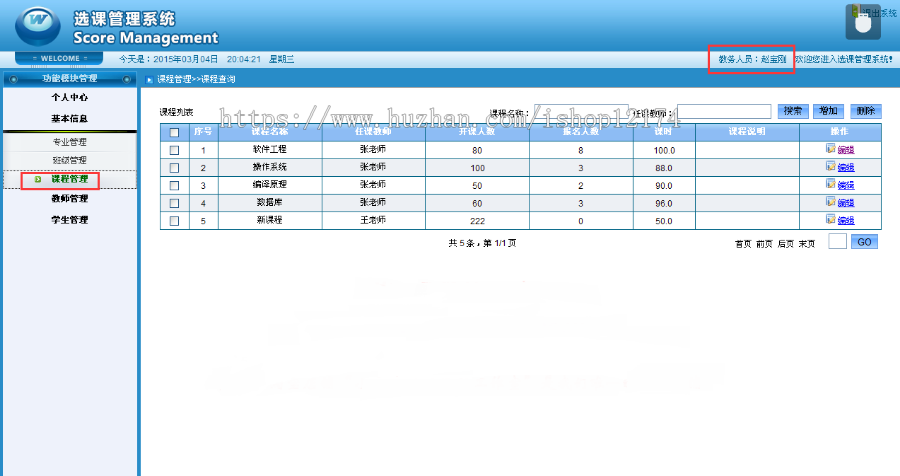Viewport: 900px width, 476px height.
Task: Check the checkbox for 编译原理 row
Action: coord(174,186)
